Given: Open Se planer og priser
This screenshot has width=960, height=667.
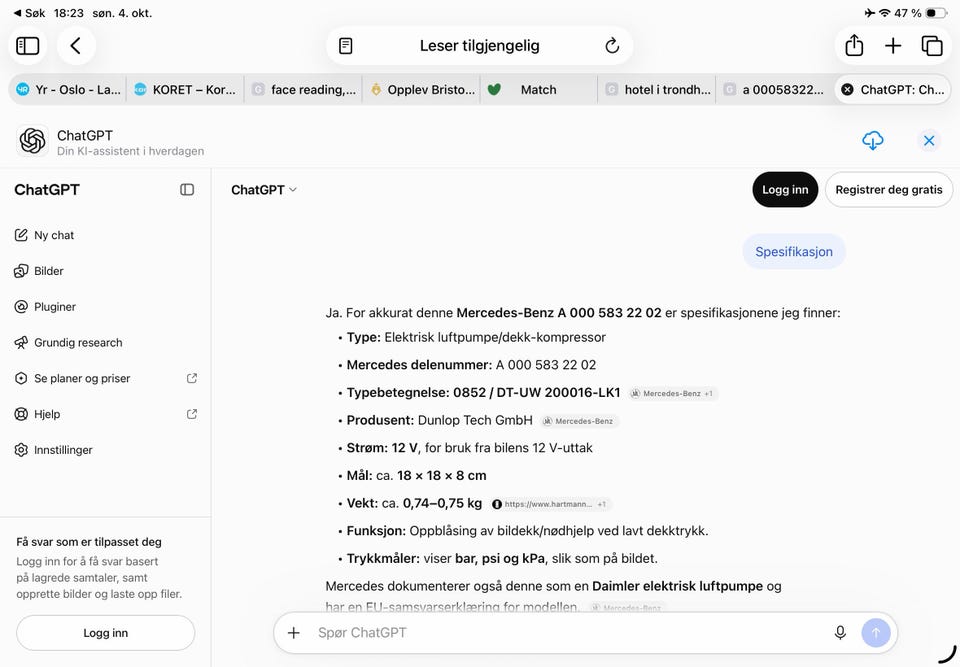Looking at the screenshot, I should pyautogui.click(x=105, y=379).
